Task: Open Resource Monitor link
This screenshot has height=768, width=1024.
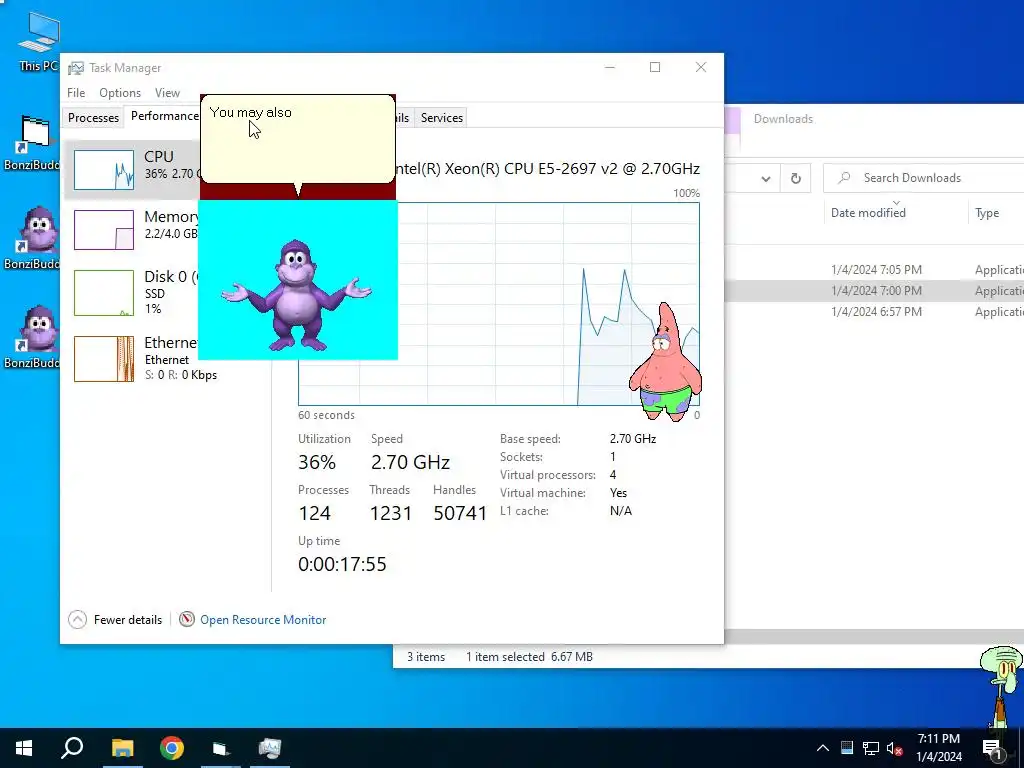Action: point(263,620)
